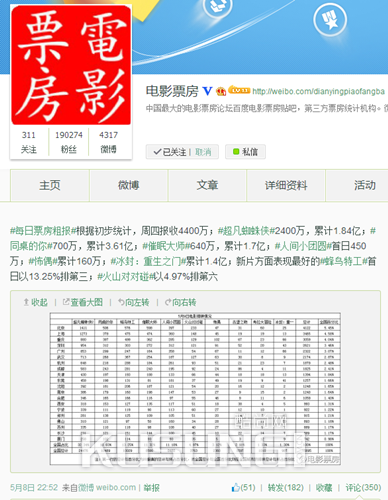Click the 电影票房 red avatar image
This screenshot has height=500, width=388.
pos(71,65)
